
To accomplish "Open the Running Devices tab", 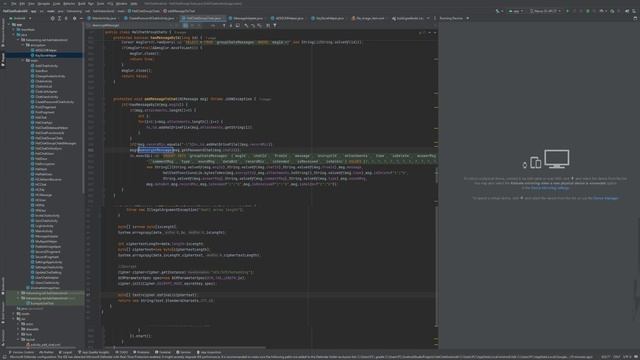I will pos(451,18).
